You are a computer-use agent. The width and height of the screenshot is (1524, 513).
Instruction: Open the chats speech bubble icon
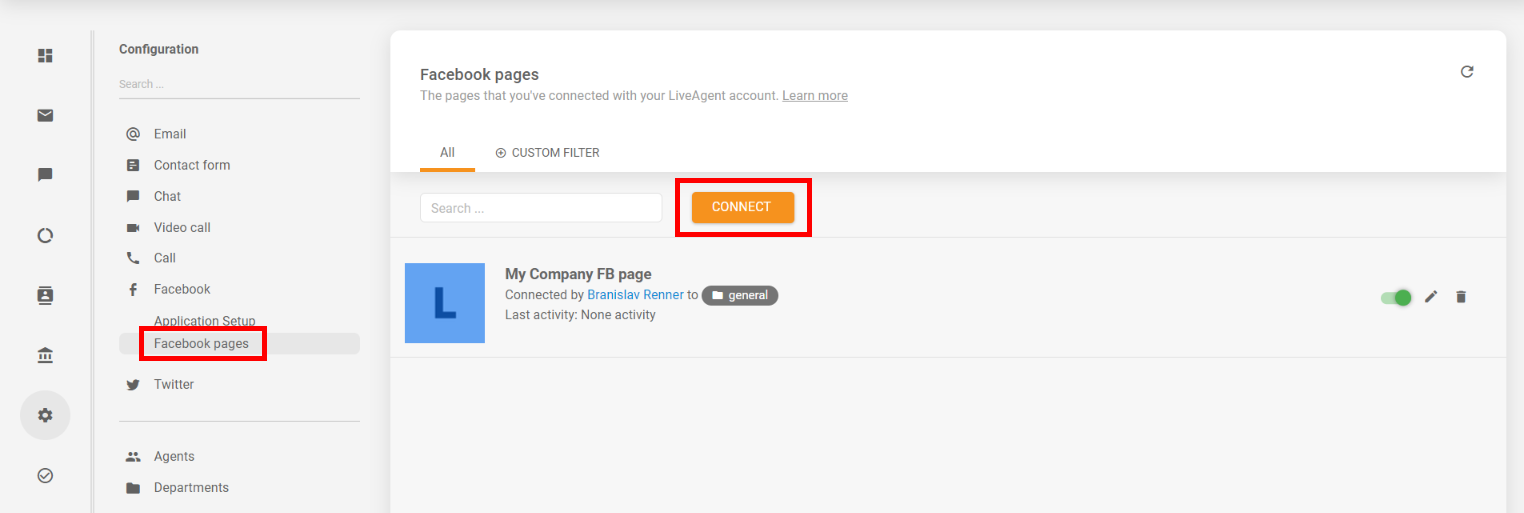(x=45, y=175)
